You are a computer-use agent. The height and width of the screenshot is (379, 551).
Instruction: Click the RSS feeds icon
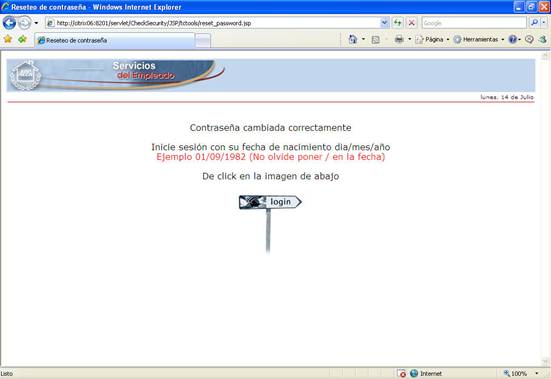(375, 40)
